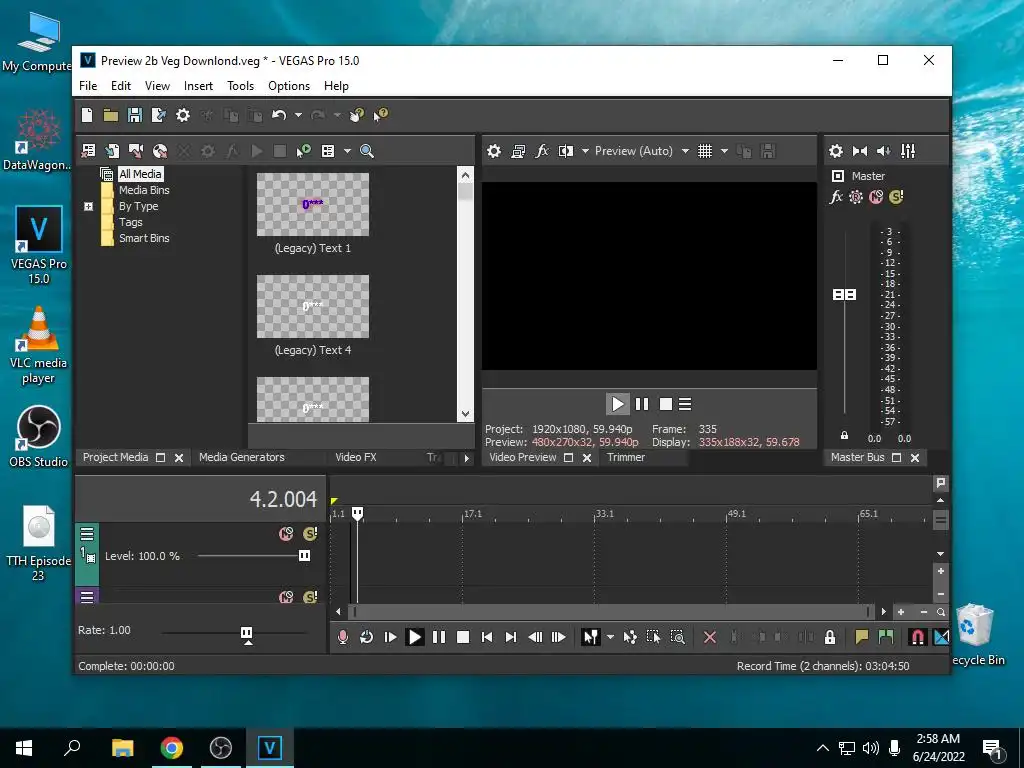
Task: Click the Interactive Tutorials hand icon
Action: (357, 115)
